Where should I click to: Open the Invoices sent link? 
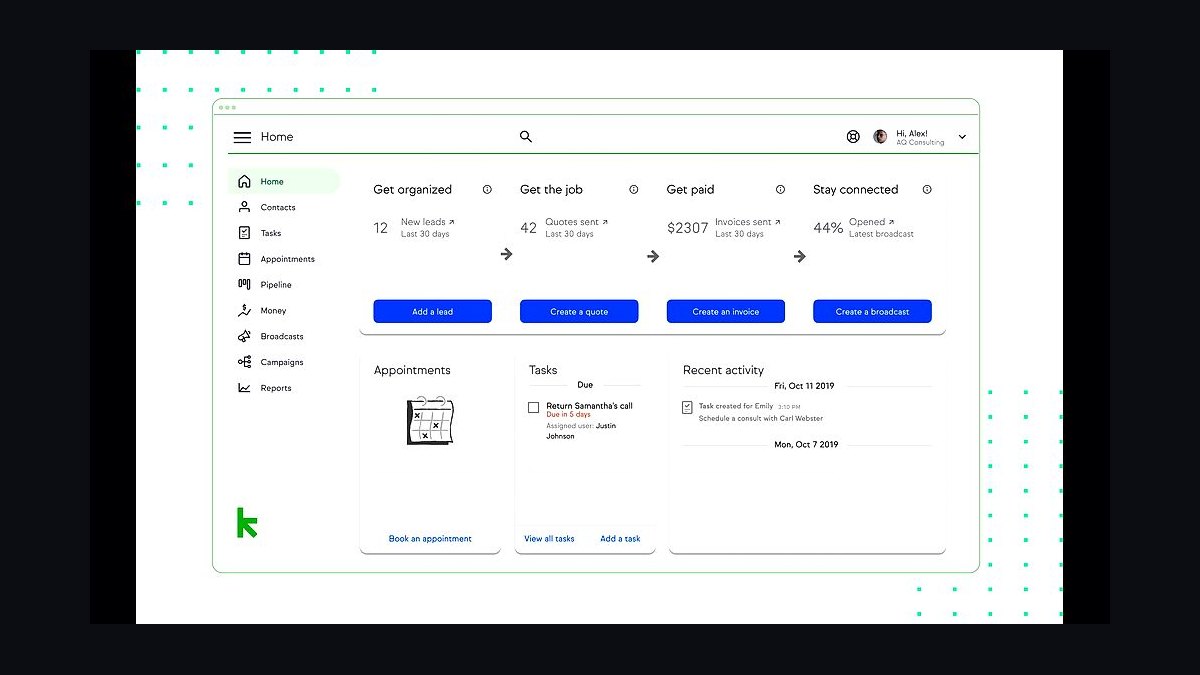(748, 222)
